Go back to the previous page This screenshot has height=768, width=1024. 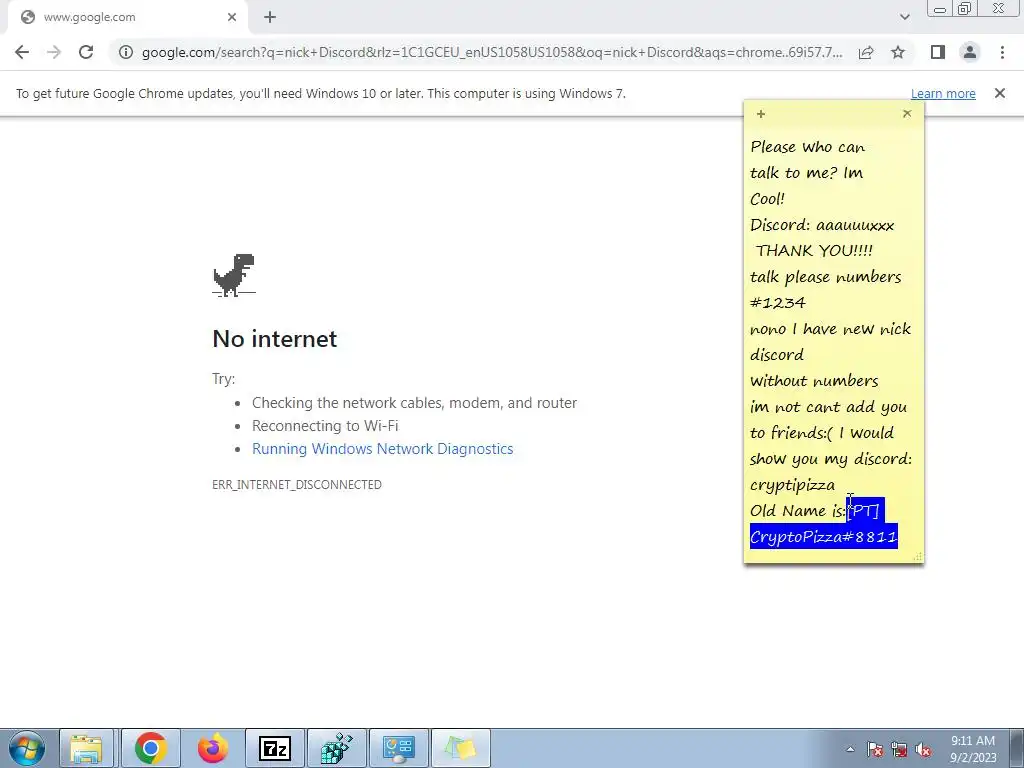(x=22, y=52)
